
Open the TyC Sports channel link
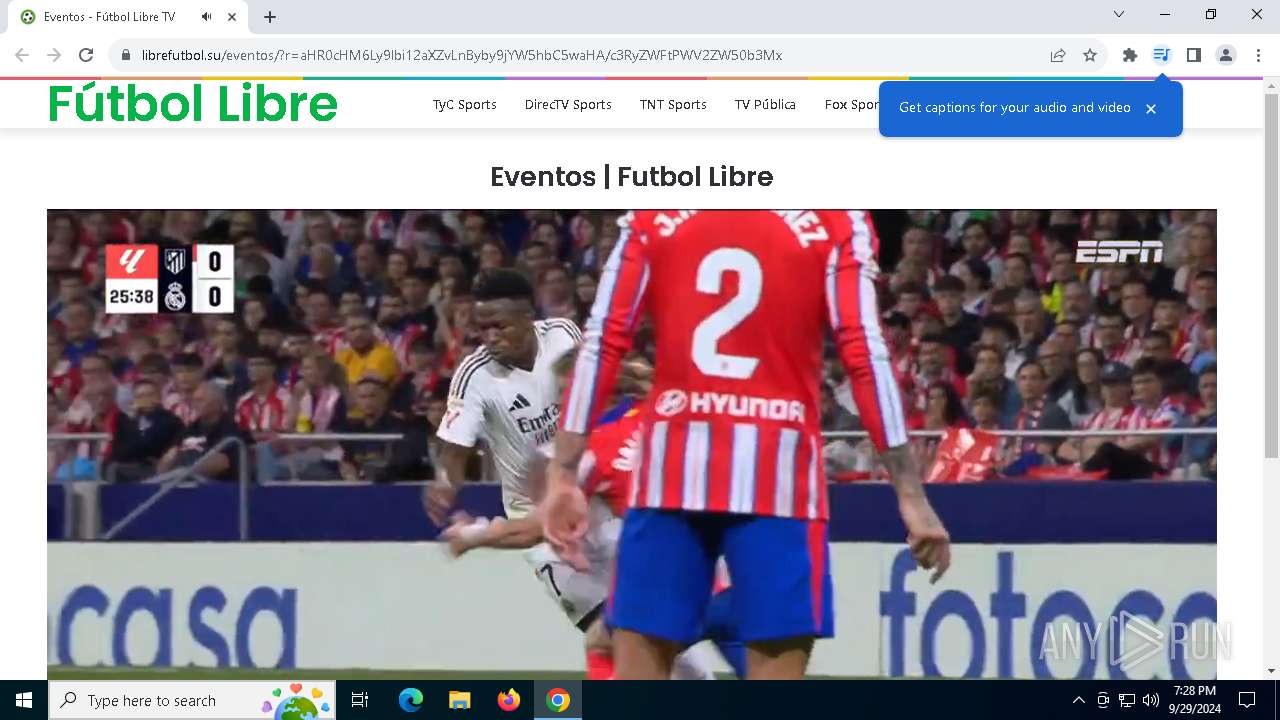point(464,104)
